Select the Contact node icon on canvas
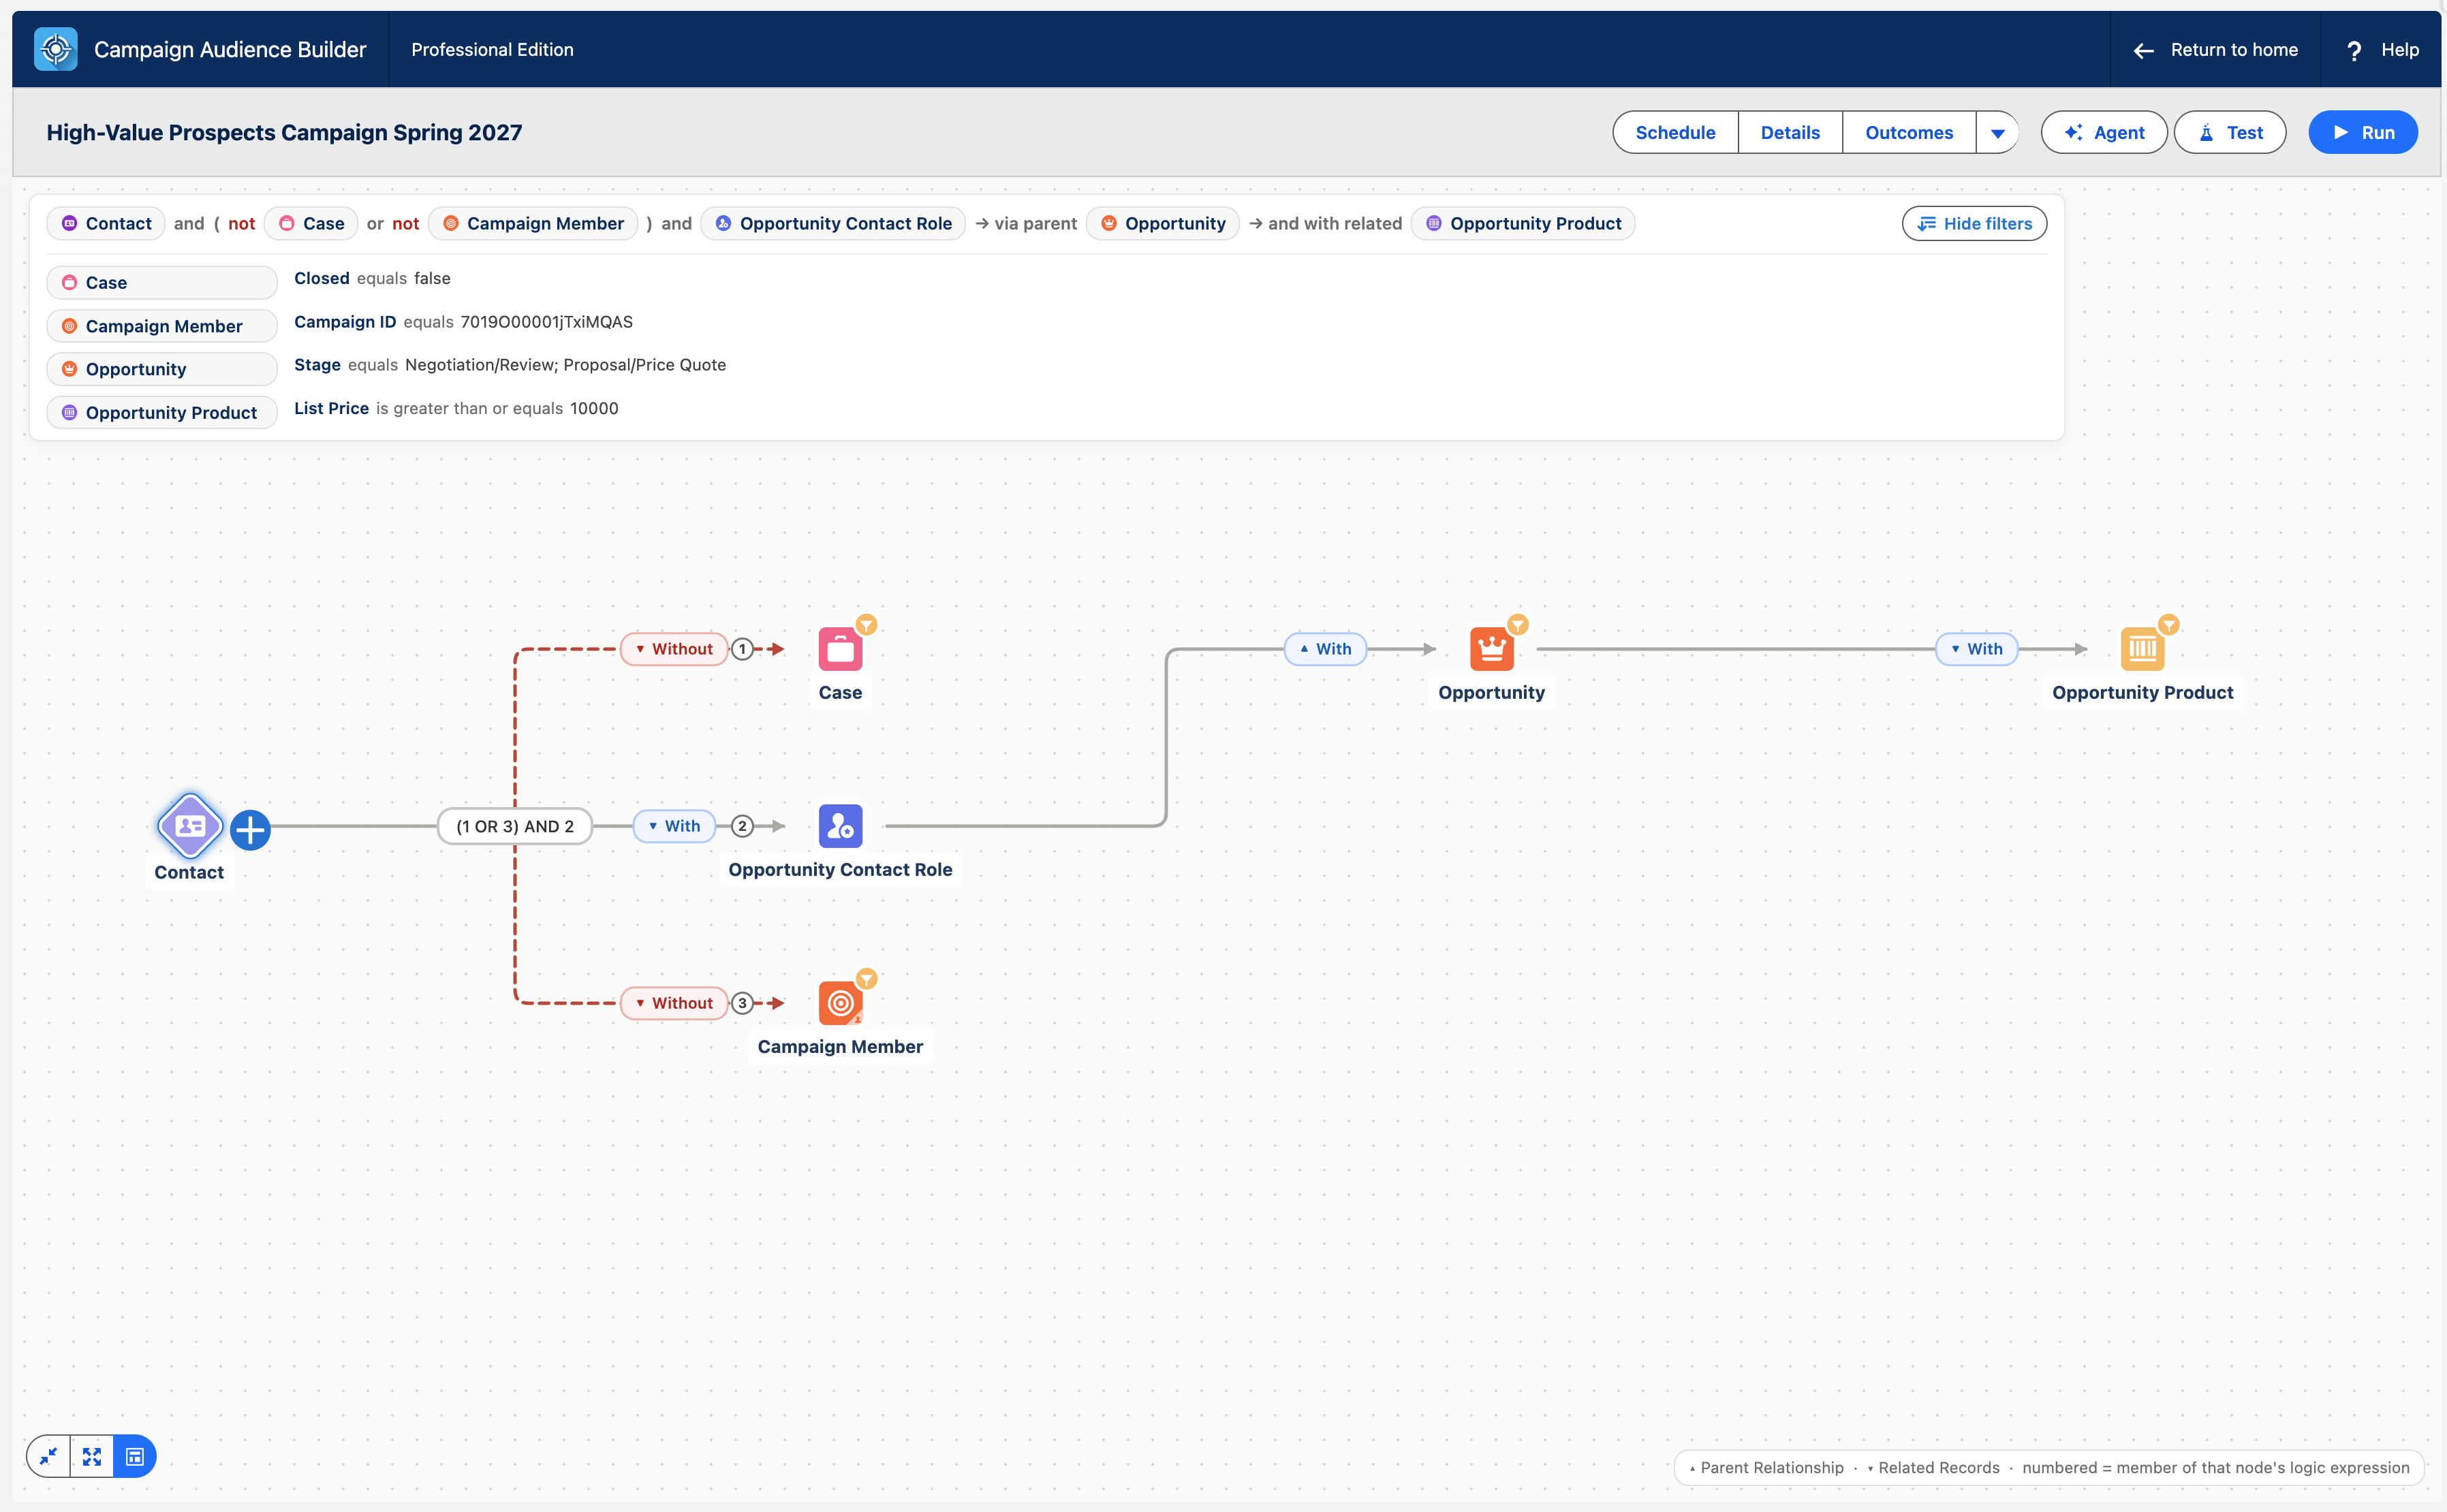2447x1512 pixels. pyautogui.click(x=189, y=826)
